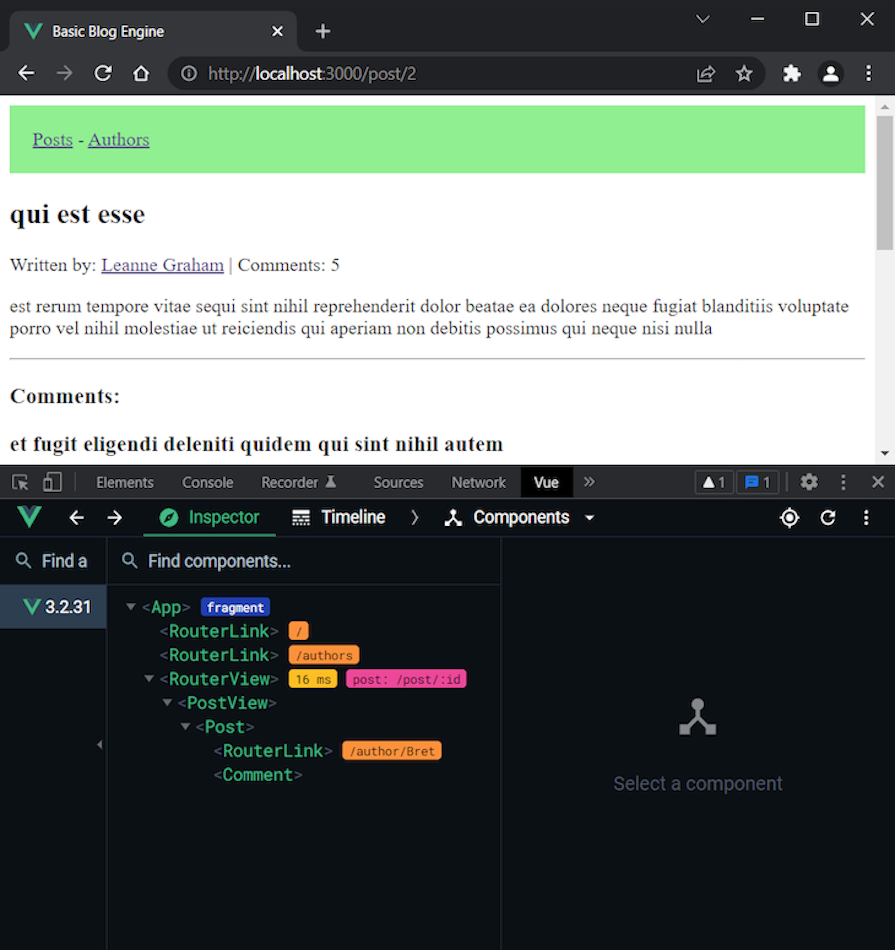Image resolution: width=895 pixels, height=950 pixels.
Task: Open the Timeline tab in Vue devtools
Action: 340,518
